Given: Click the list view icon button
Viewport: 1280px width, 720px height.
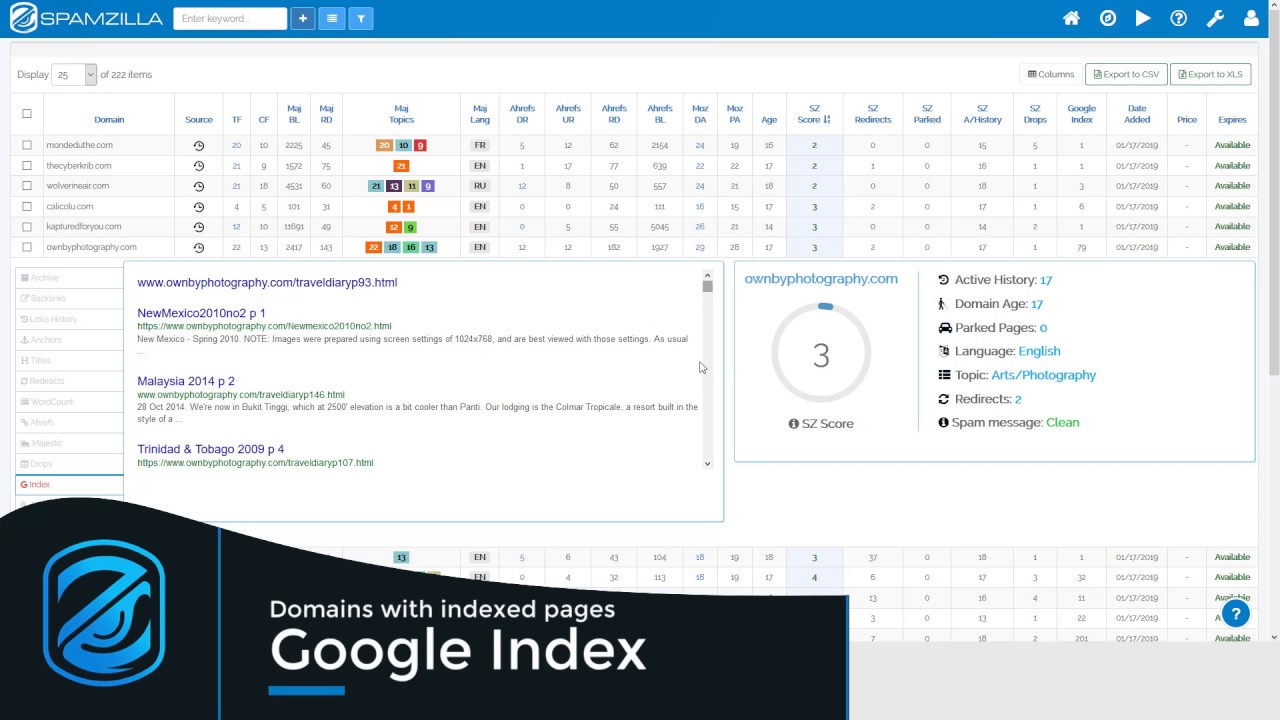Looking at the screenshot, I should (332, 18).
